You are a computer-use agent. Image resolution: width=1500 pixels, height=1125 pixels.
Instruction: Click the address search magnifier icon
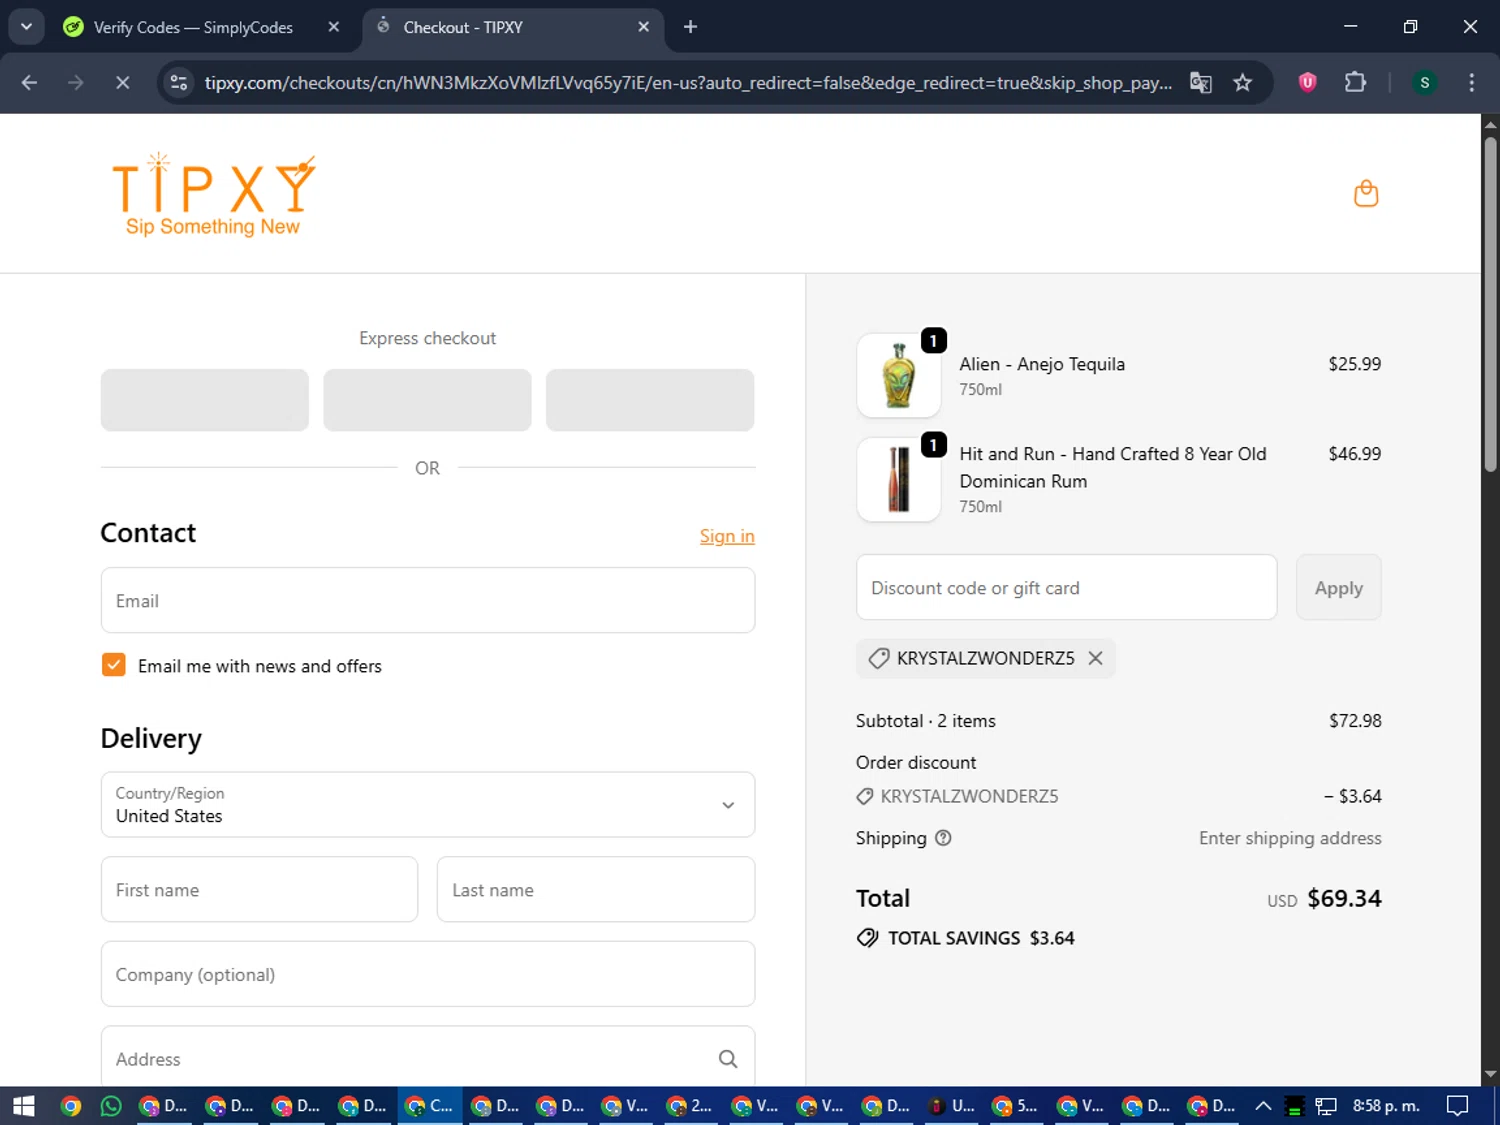click(x=728, y=1059)
